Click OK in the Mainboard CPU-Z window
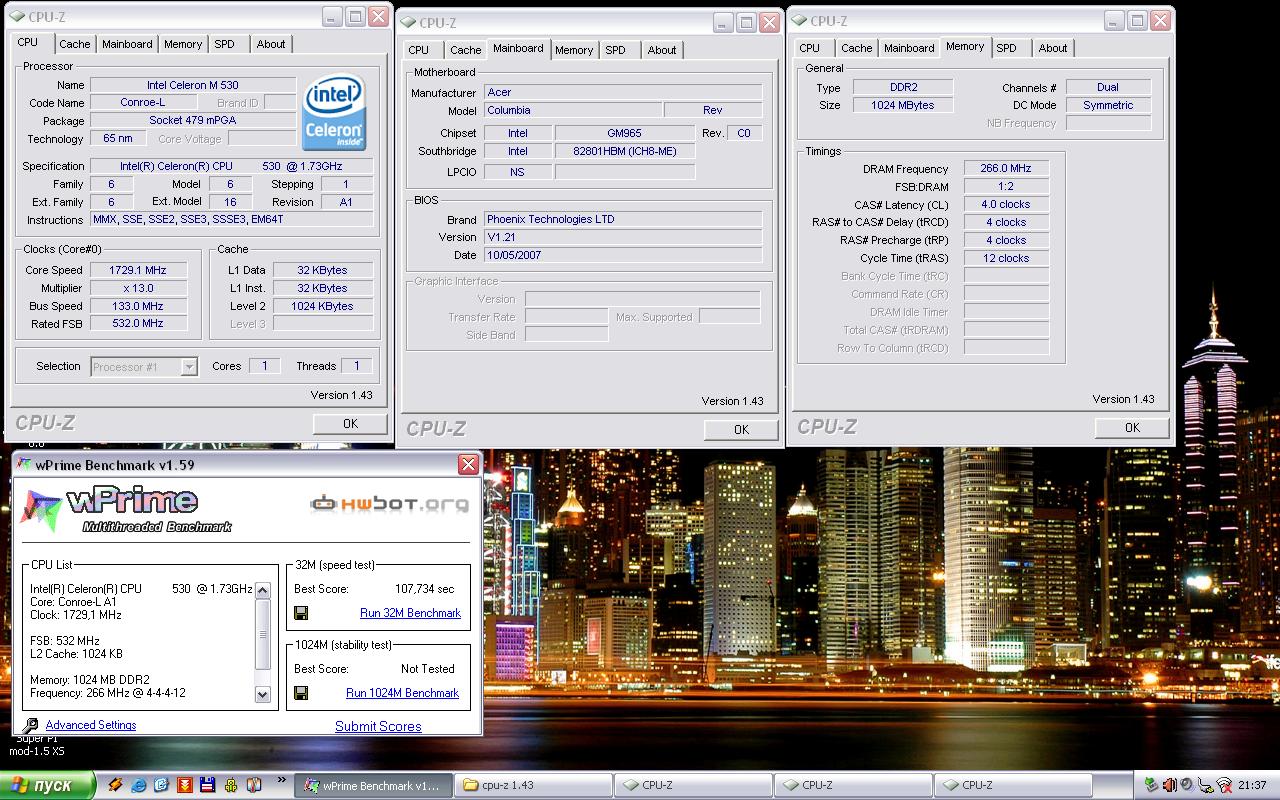 tap(741, 430)
